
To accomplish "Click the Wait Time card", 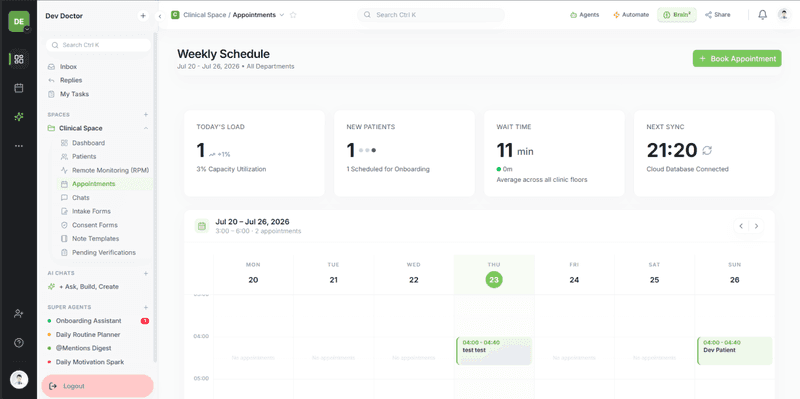I will pyautogui.click(x=554, y=153).
